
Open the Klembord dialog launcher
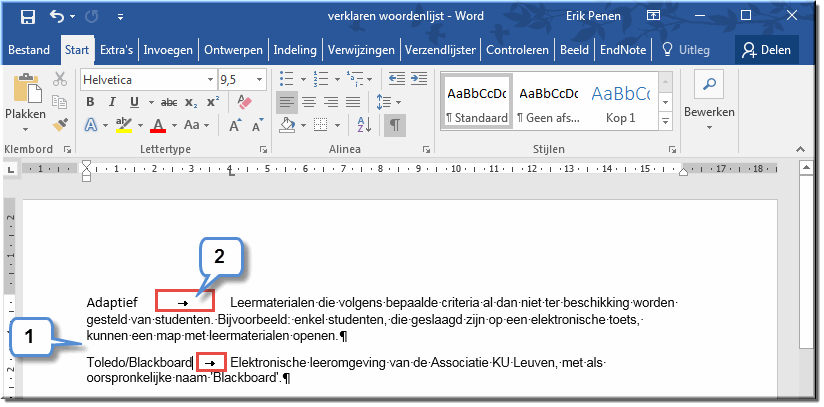pos(67,150)
